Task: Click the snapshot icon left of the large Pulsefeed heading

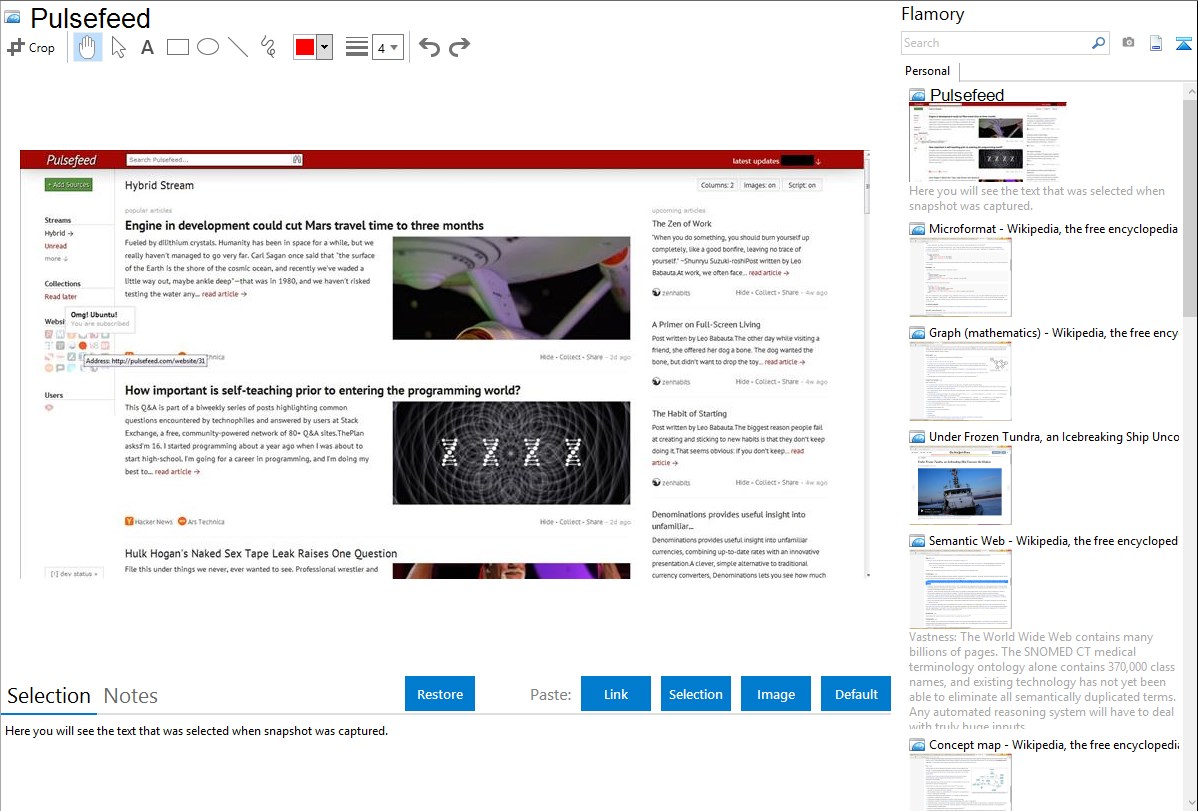Action: [12, 17]
